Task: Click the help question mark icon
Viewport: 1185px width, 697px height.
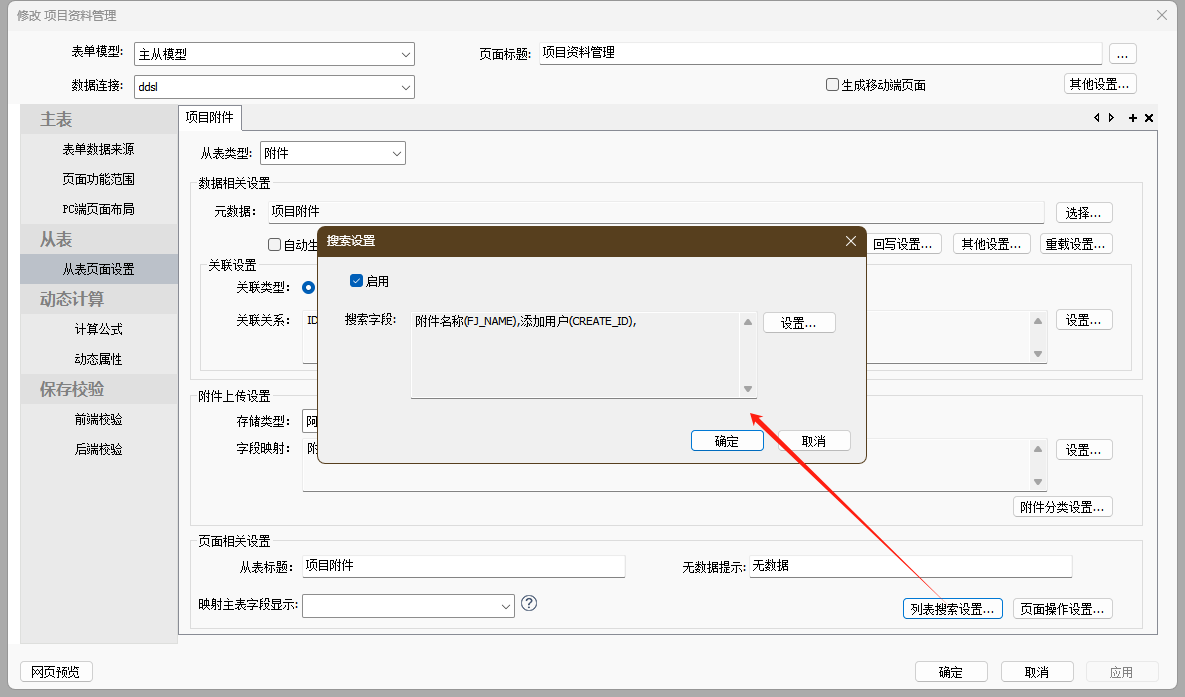Action: tap(530, 603)
